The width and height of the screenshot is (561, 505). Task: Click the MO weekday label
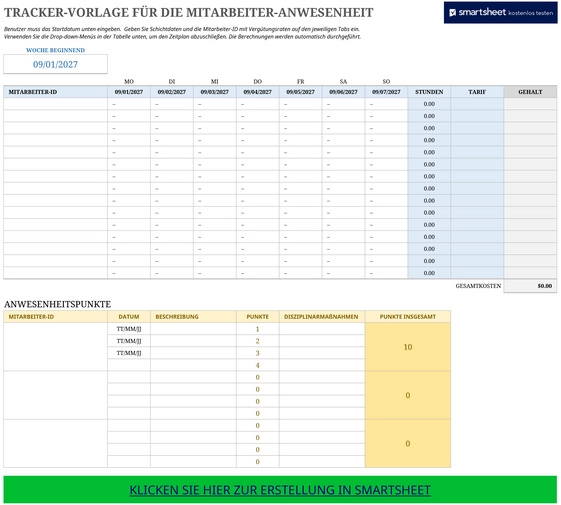129,82
